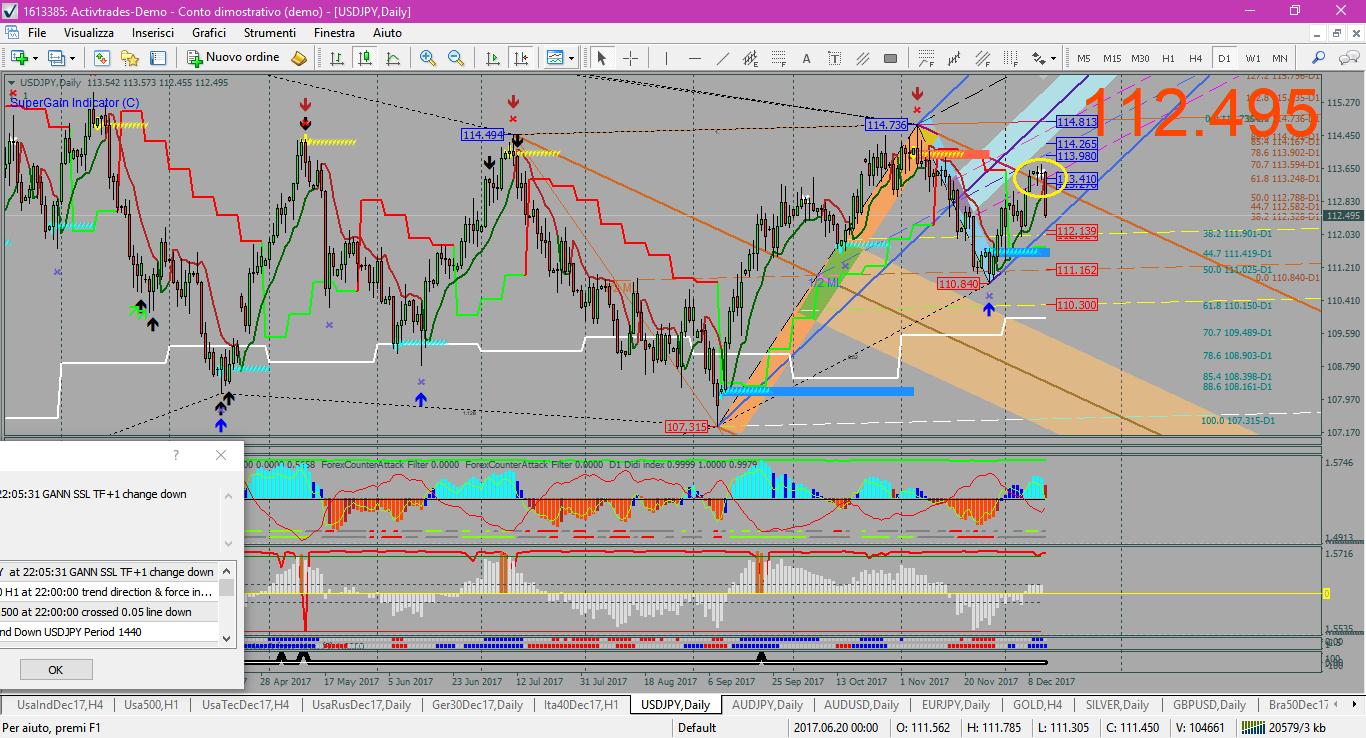The image size is (1366, 738).
Task: Open the search magnifier icon
Action: click(x=1318, y=58)
